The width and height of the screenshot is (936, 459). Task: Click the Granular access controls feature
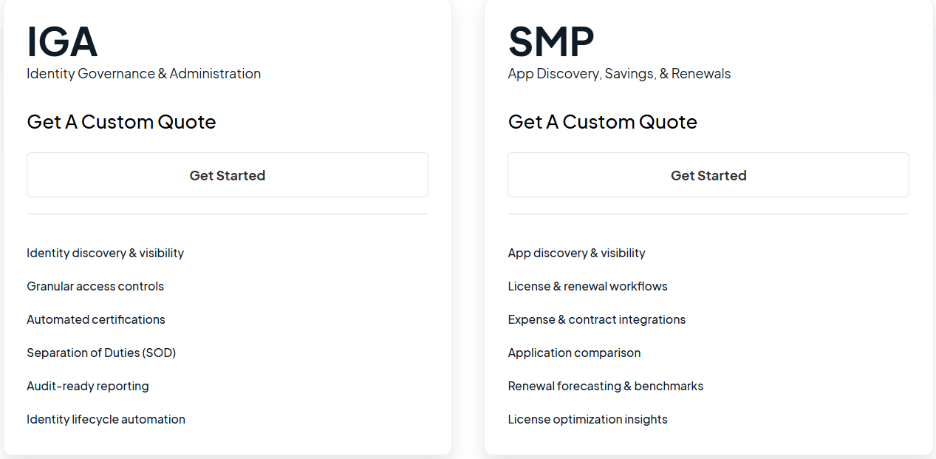pos(95,286)
